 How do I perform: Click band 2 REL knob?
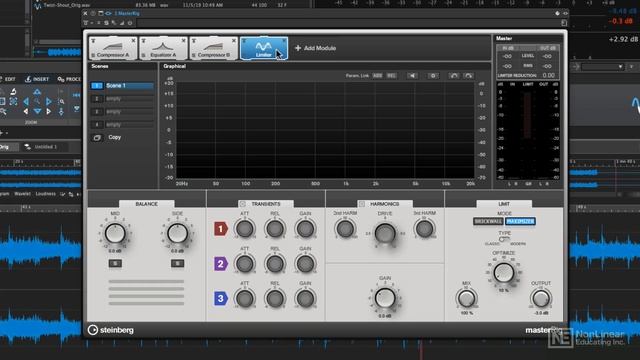(x=275, y=264)
